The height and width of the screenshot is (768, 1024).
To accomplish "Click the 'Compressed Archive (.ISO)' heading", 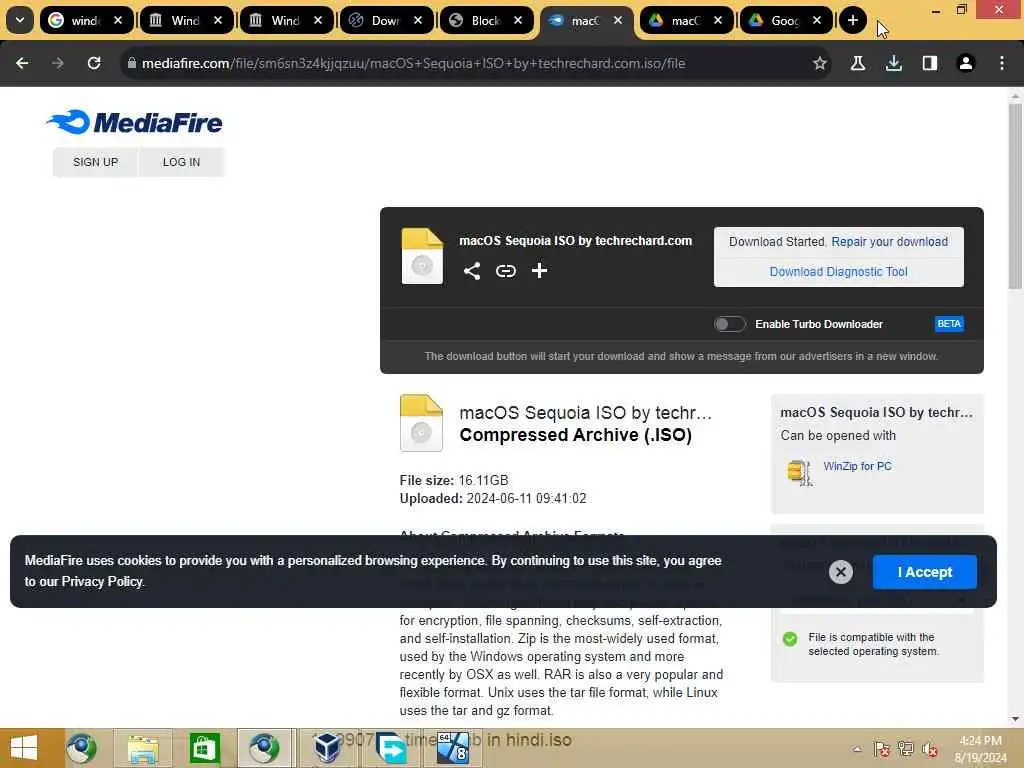I will (575, 435).
